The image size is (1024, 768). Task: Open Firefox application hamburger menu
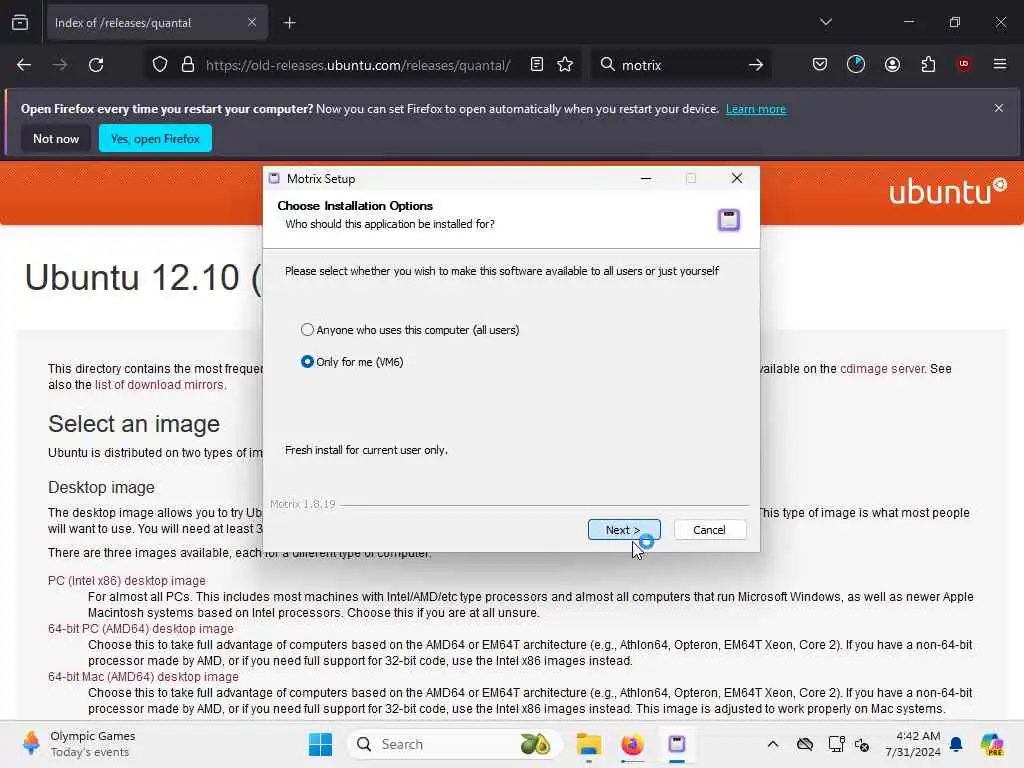[1000, 64]
